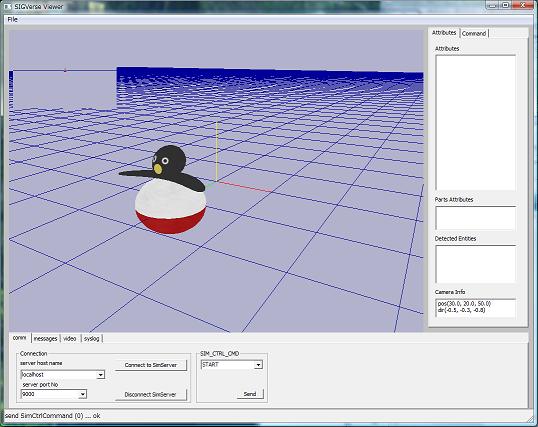This screenshot has height=427, width=538.
Task: Click the Camera Info text box
Action: click(x=476, y=308)
